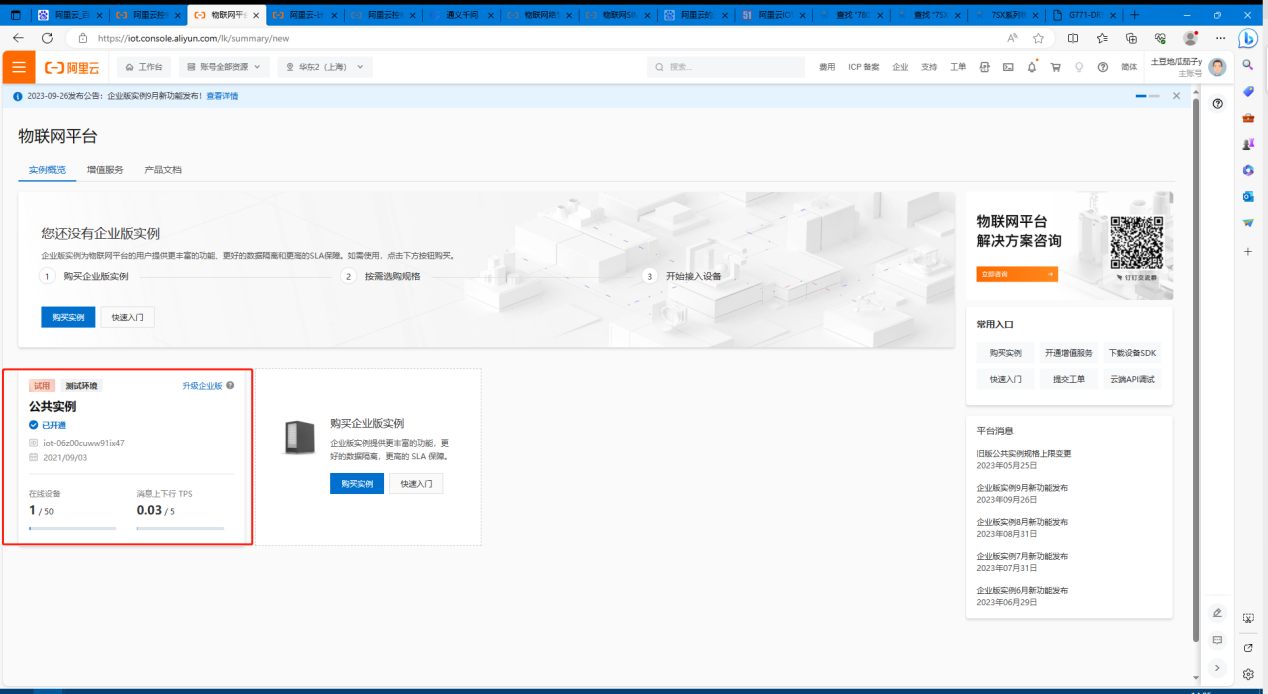The width and height of the screenshot is (1268, 694).
Task: Open the Edge sidebar search icon
Action: pos(1248,65)
